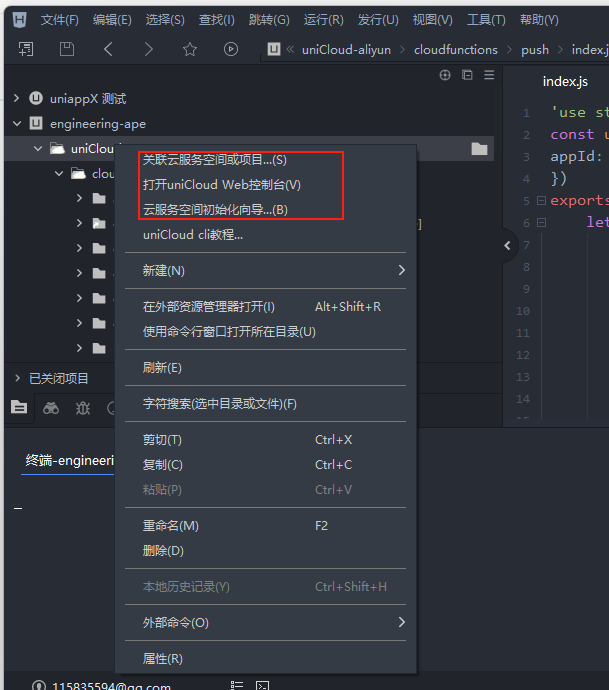Screen dimensions: 609x690
Task: Navigate back with the left arrow icon
Action: (108, 49)
